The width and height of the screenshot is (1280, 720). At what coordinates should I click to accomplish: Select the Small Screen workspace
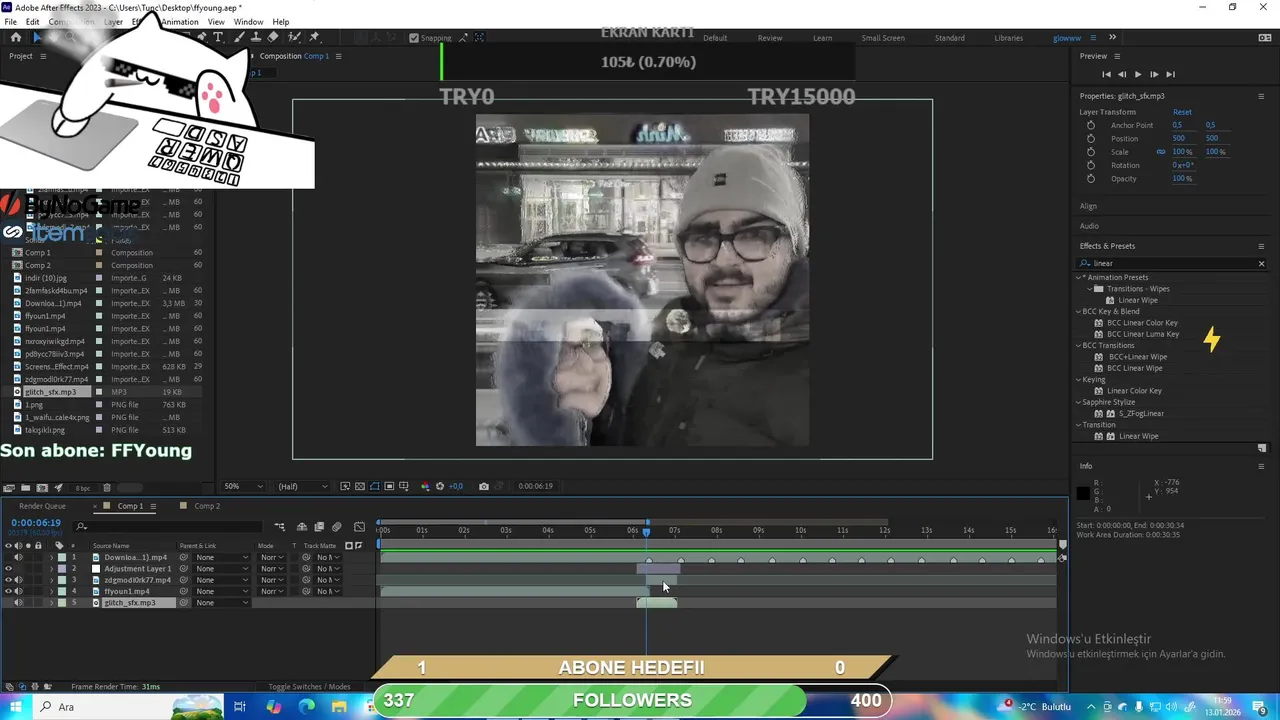[883, 38]
